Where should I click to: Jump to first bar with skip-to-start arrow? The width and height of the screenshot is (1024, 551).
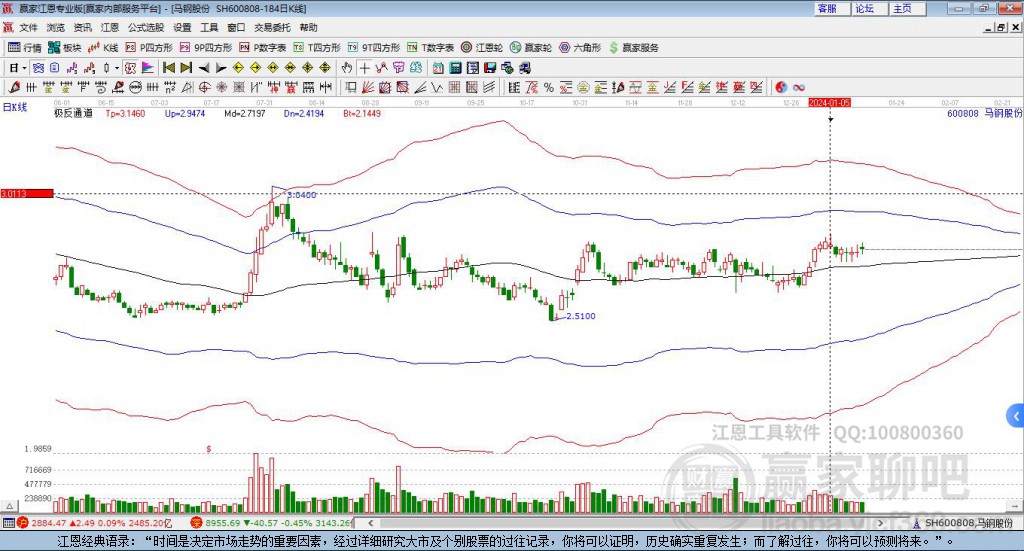coord(168,68)
